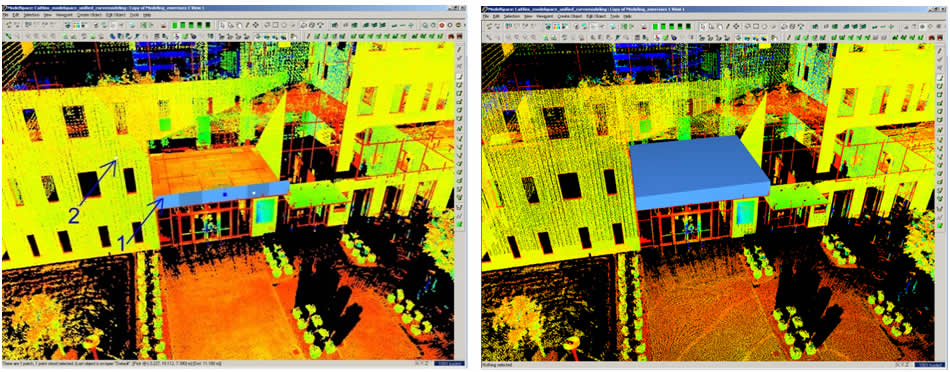Open Selection menu in left window
Image resolution: width=950 pixels, height=372 pixels.
[32, 15]
